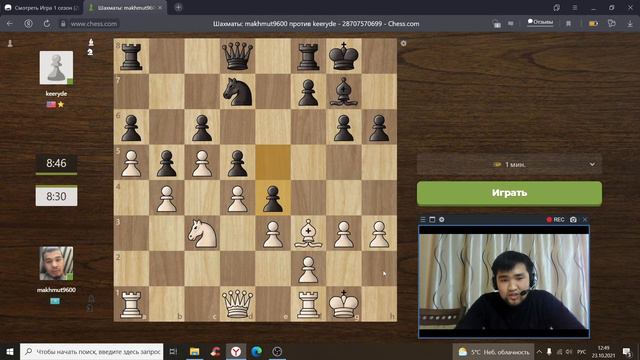Select the white knight on c3
The image size is (640, 360).
(x=202, y=233)
